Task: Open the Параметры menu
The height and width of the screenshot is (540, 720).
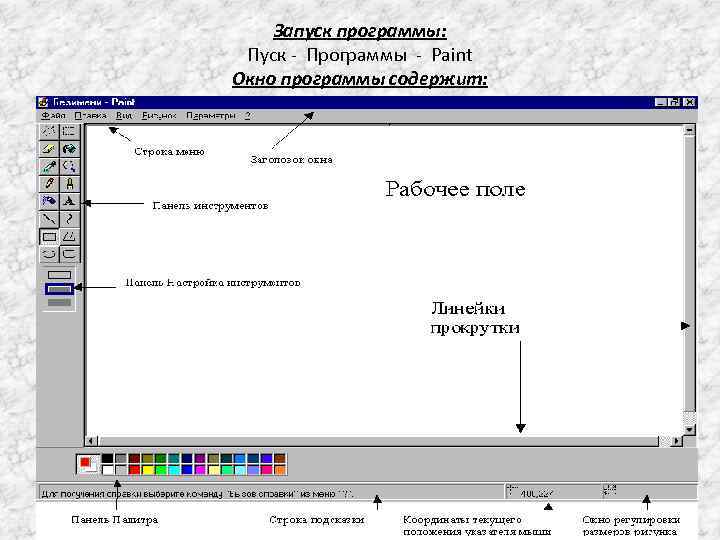Action: (211, 116)
